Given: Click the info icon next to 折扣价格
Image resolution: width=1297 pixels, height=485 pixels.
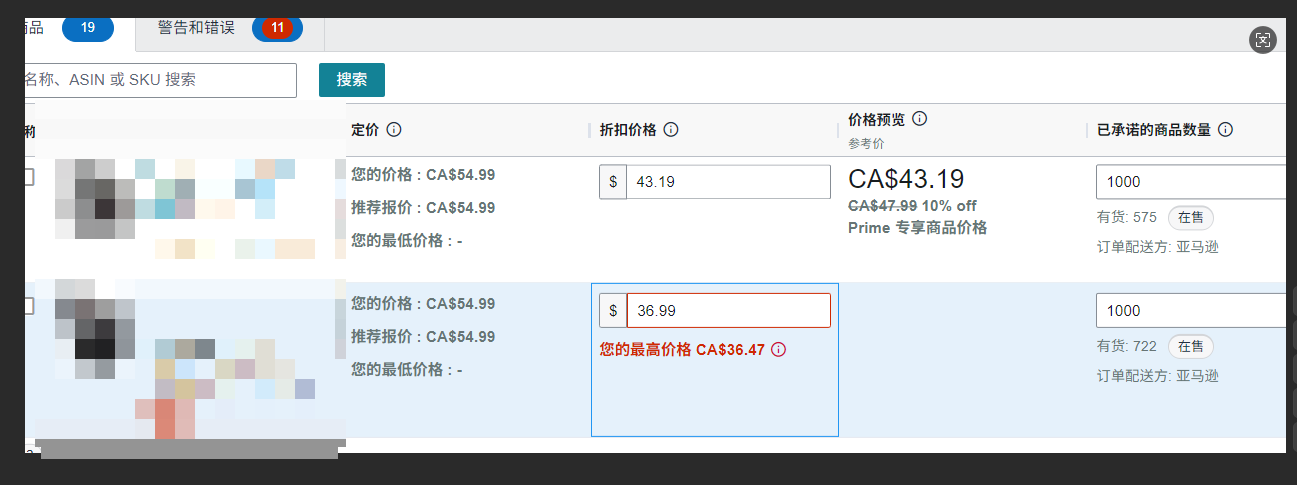Looking at the screenshot, I should [671, 130].
